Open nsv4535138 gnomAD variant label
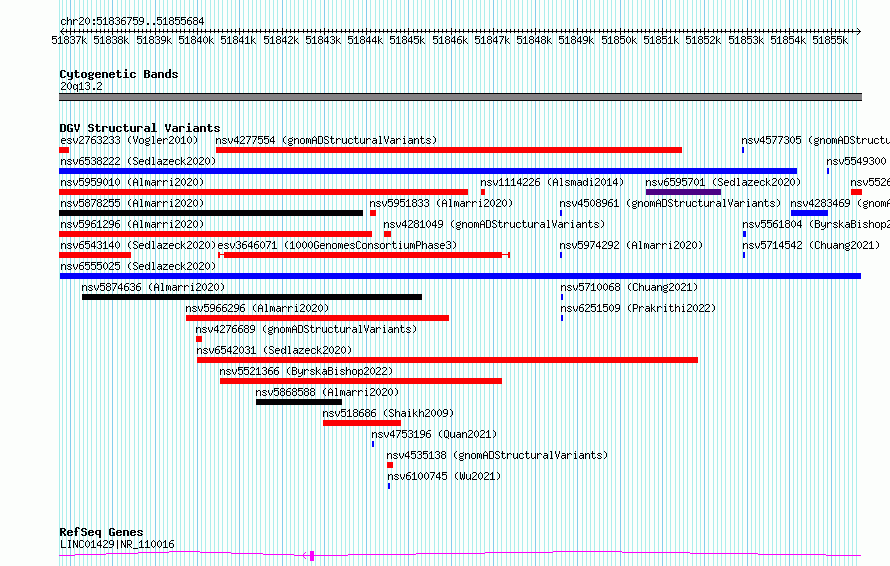 pos(497,455)
